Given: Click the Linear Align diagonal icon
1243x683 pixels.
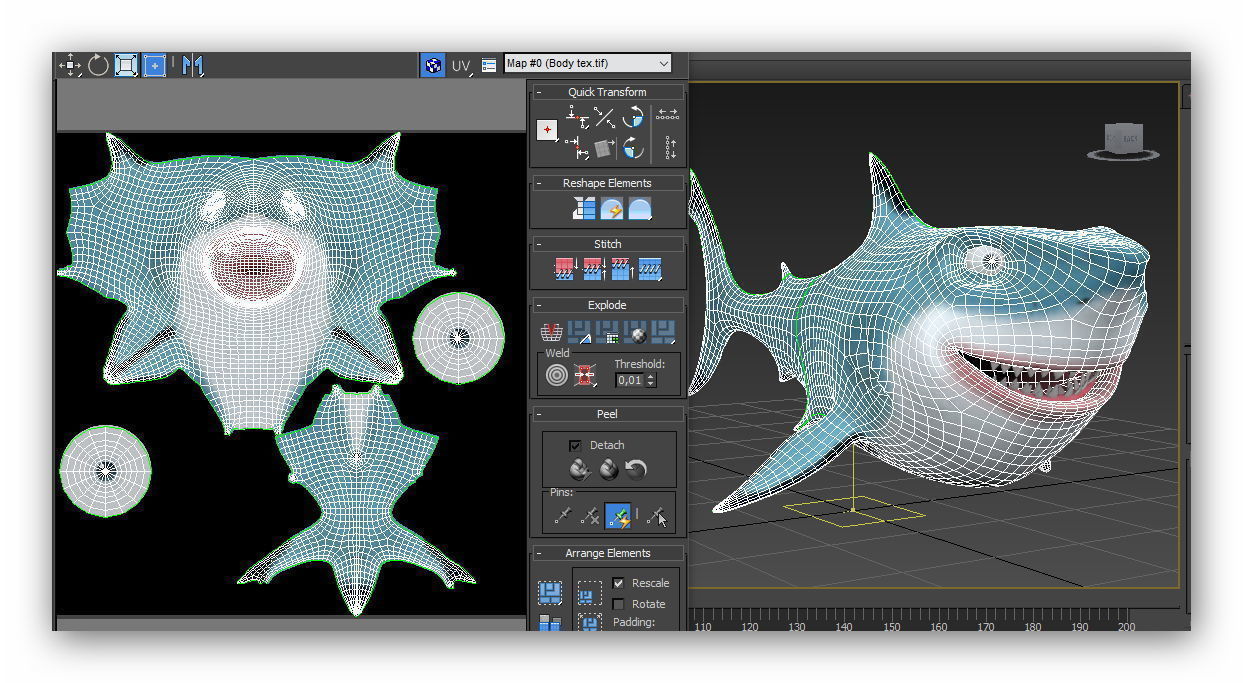Looking at the screenshot, I should click(x=604, y=118).
